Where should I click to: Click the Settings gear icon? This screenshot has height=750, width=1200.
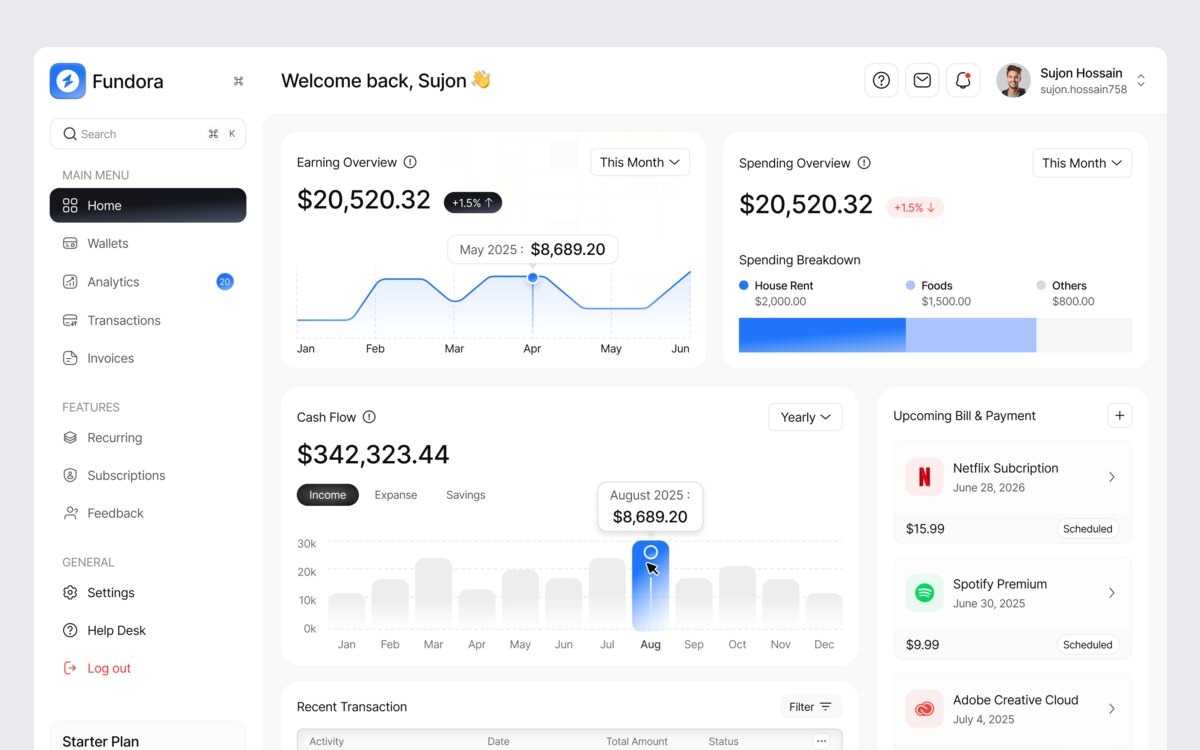tap(70, 592)
